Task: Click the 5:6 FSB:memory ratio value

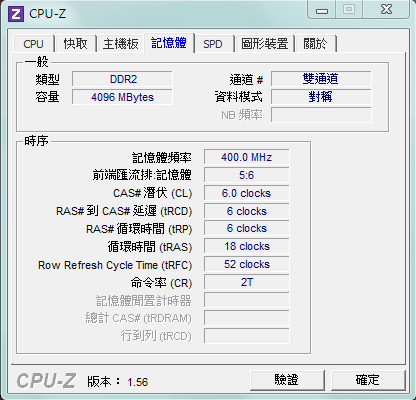Action: 247,175
